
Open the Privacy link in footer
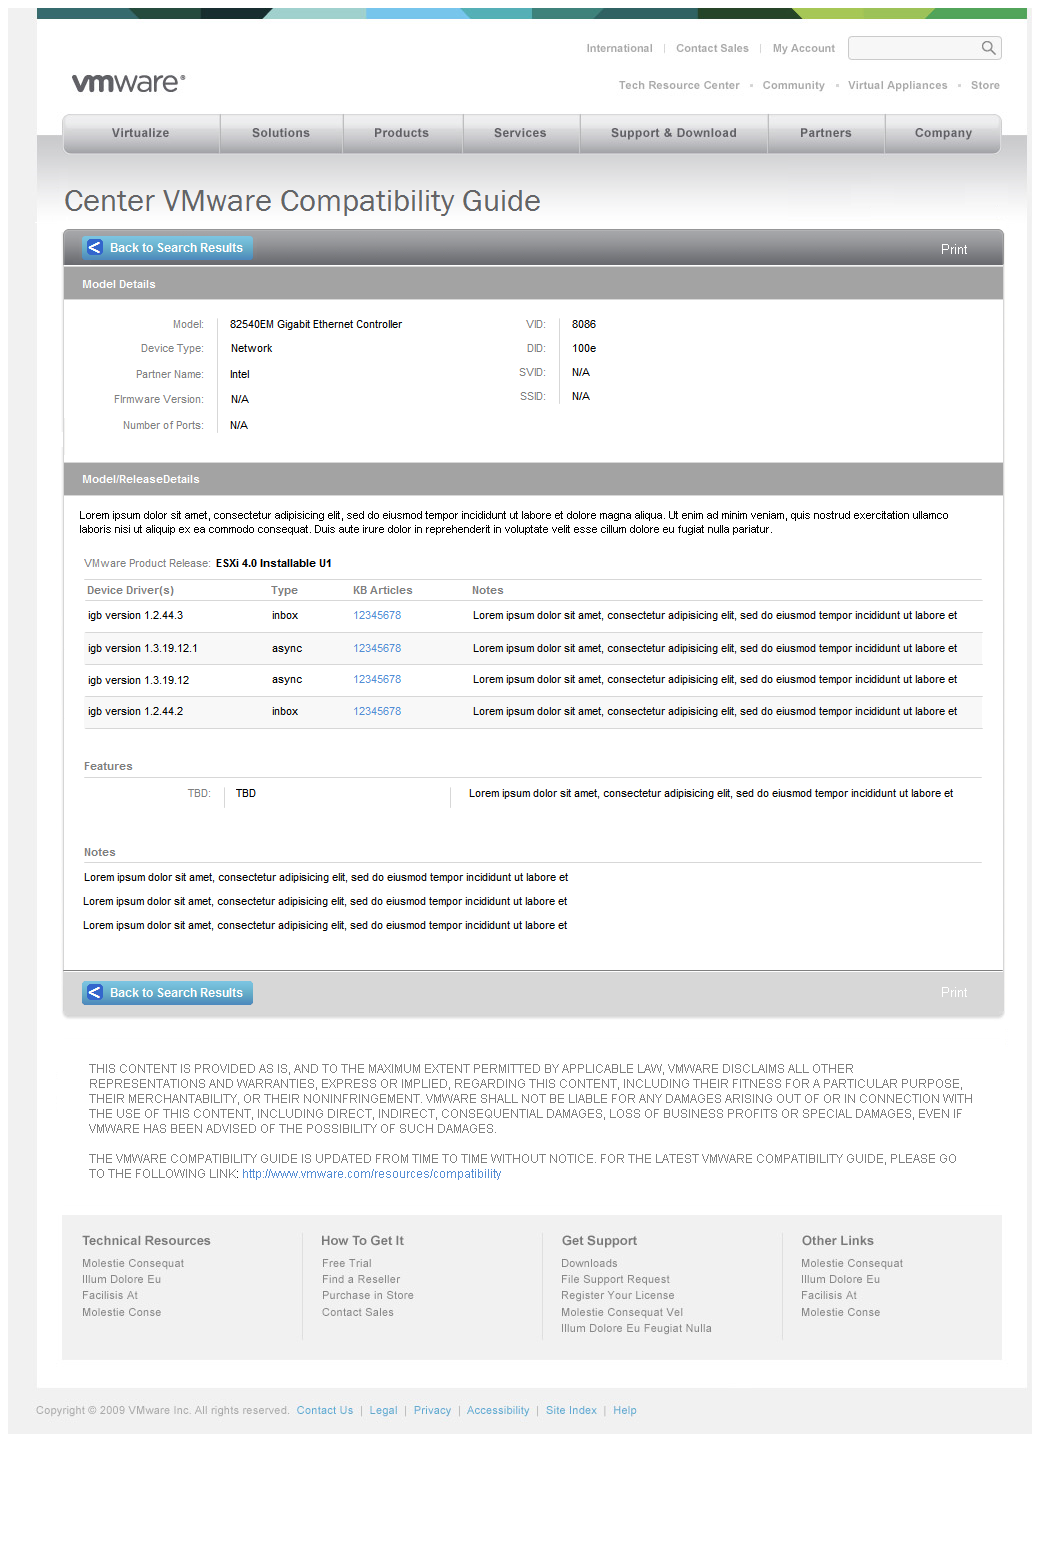432,1411
